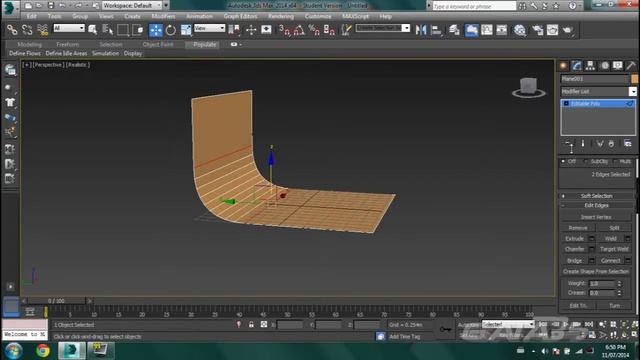
Task: Click Bind to Space Warp icon
Action: (x=42, y=30)
